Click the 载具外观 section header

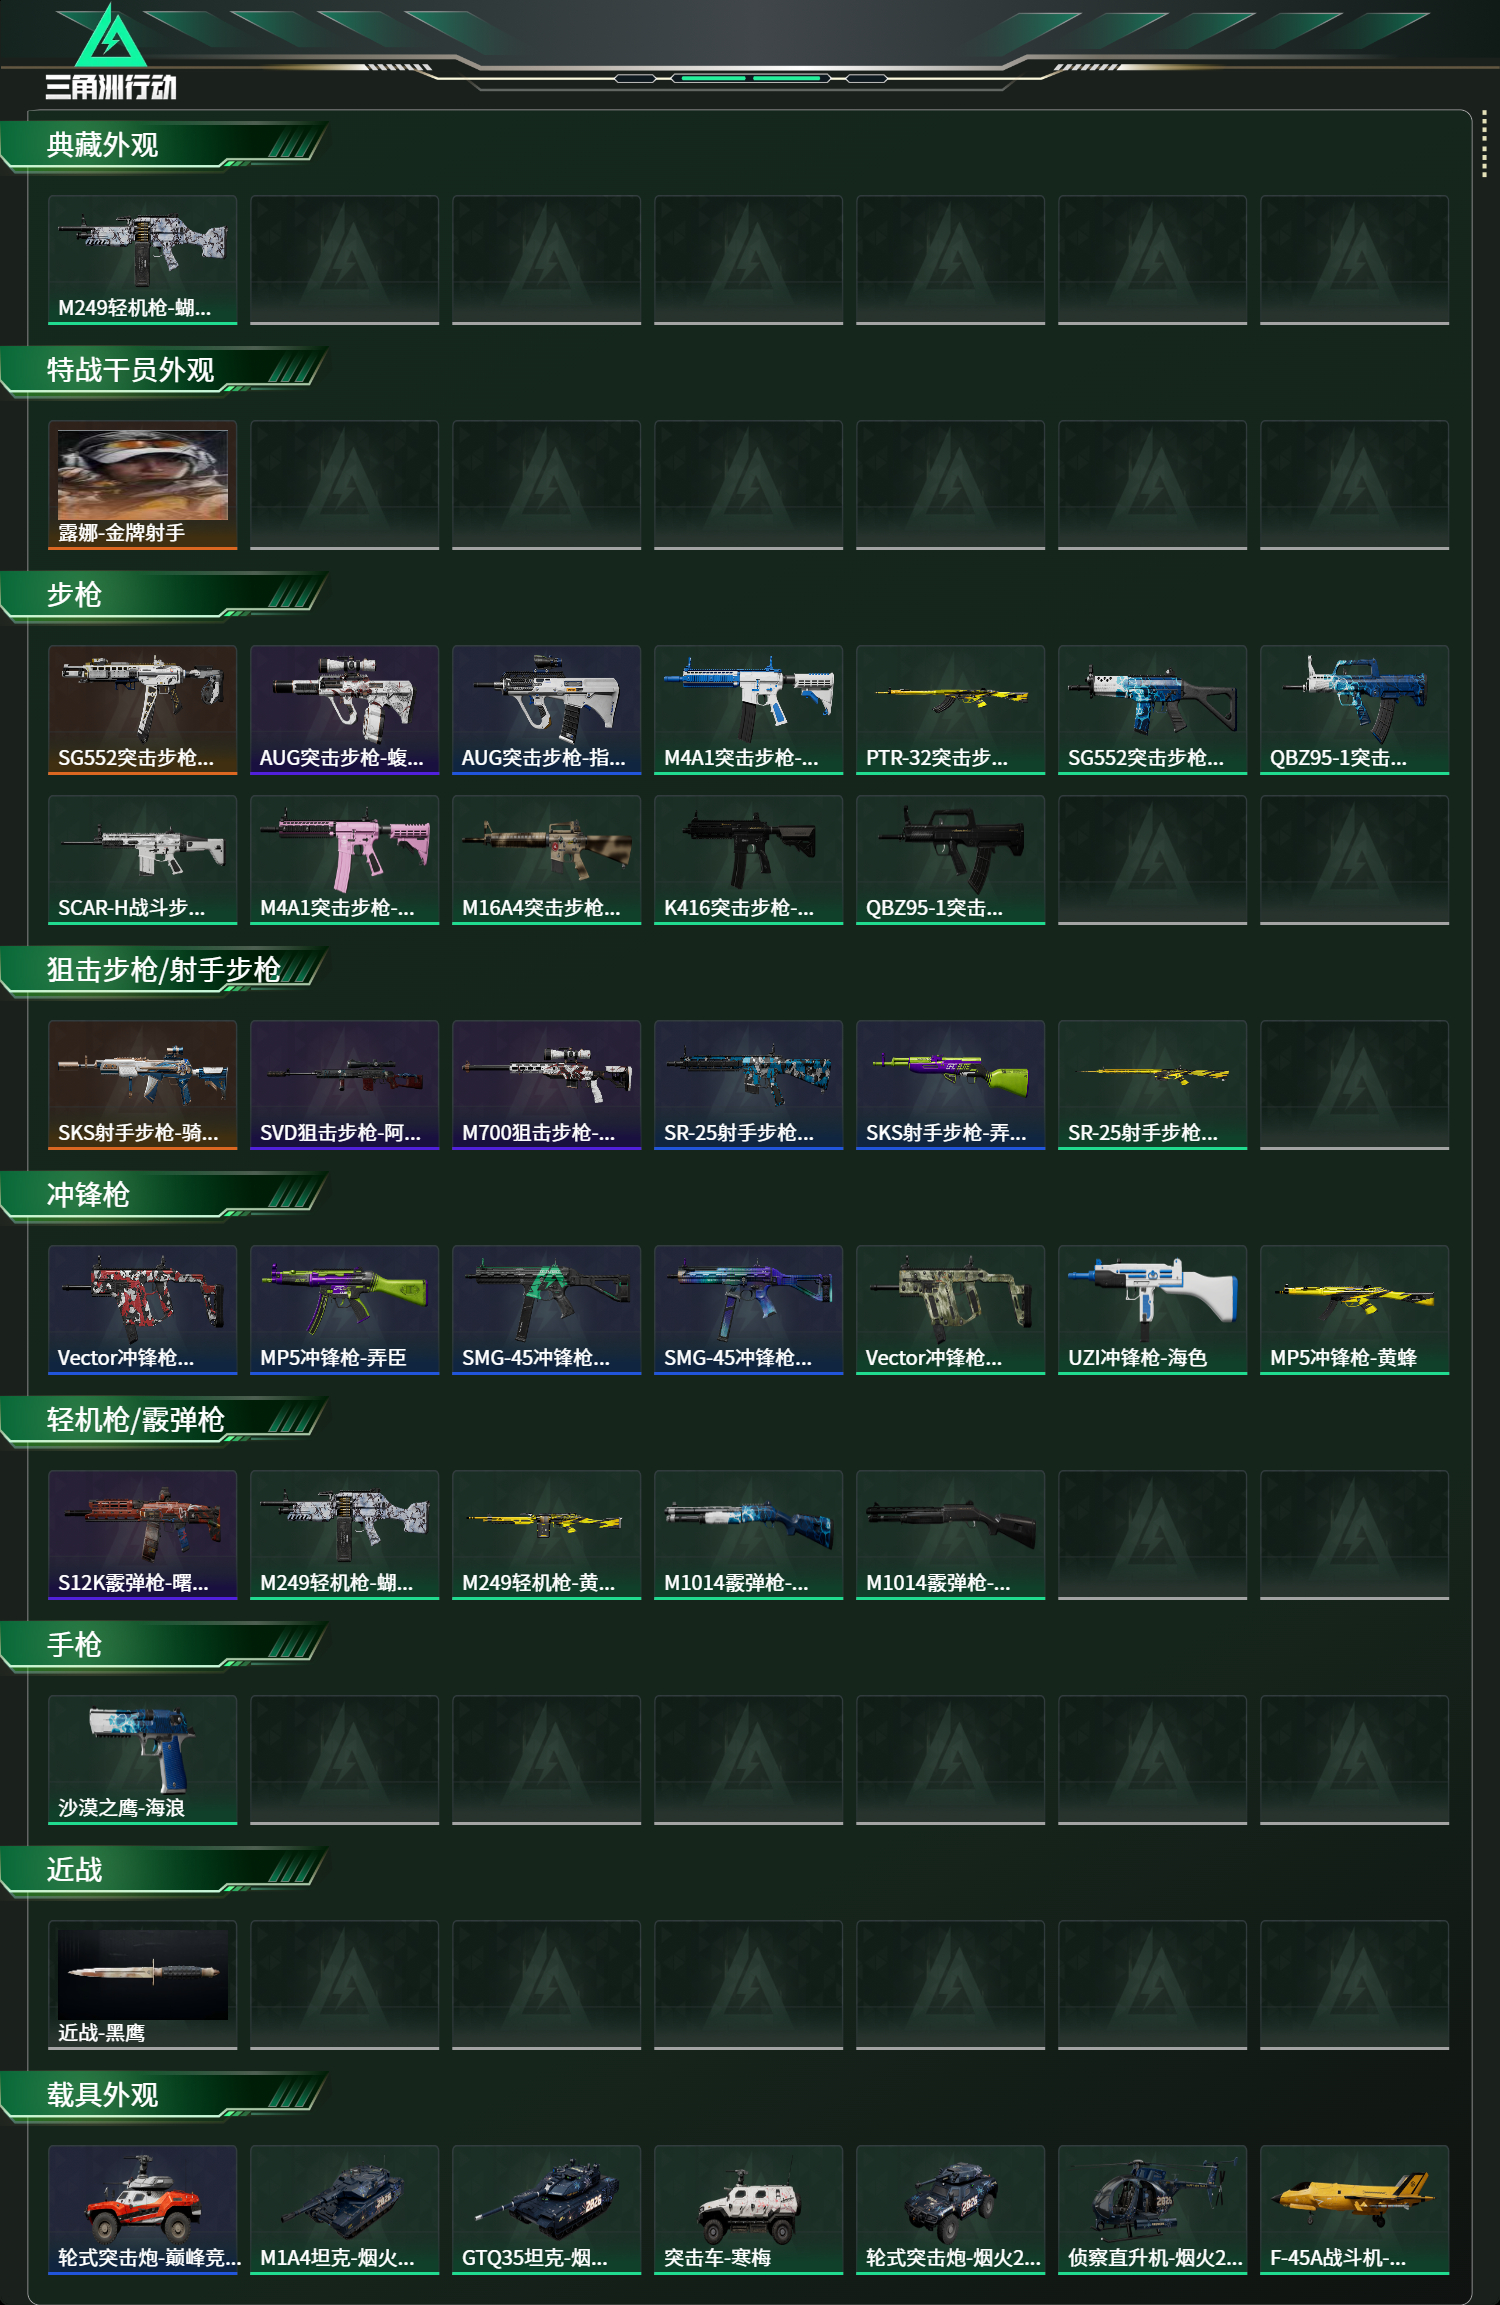[103, 2095]
